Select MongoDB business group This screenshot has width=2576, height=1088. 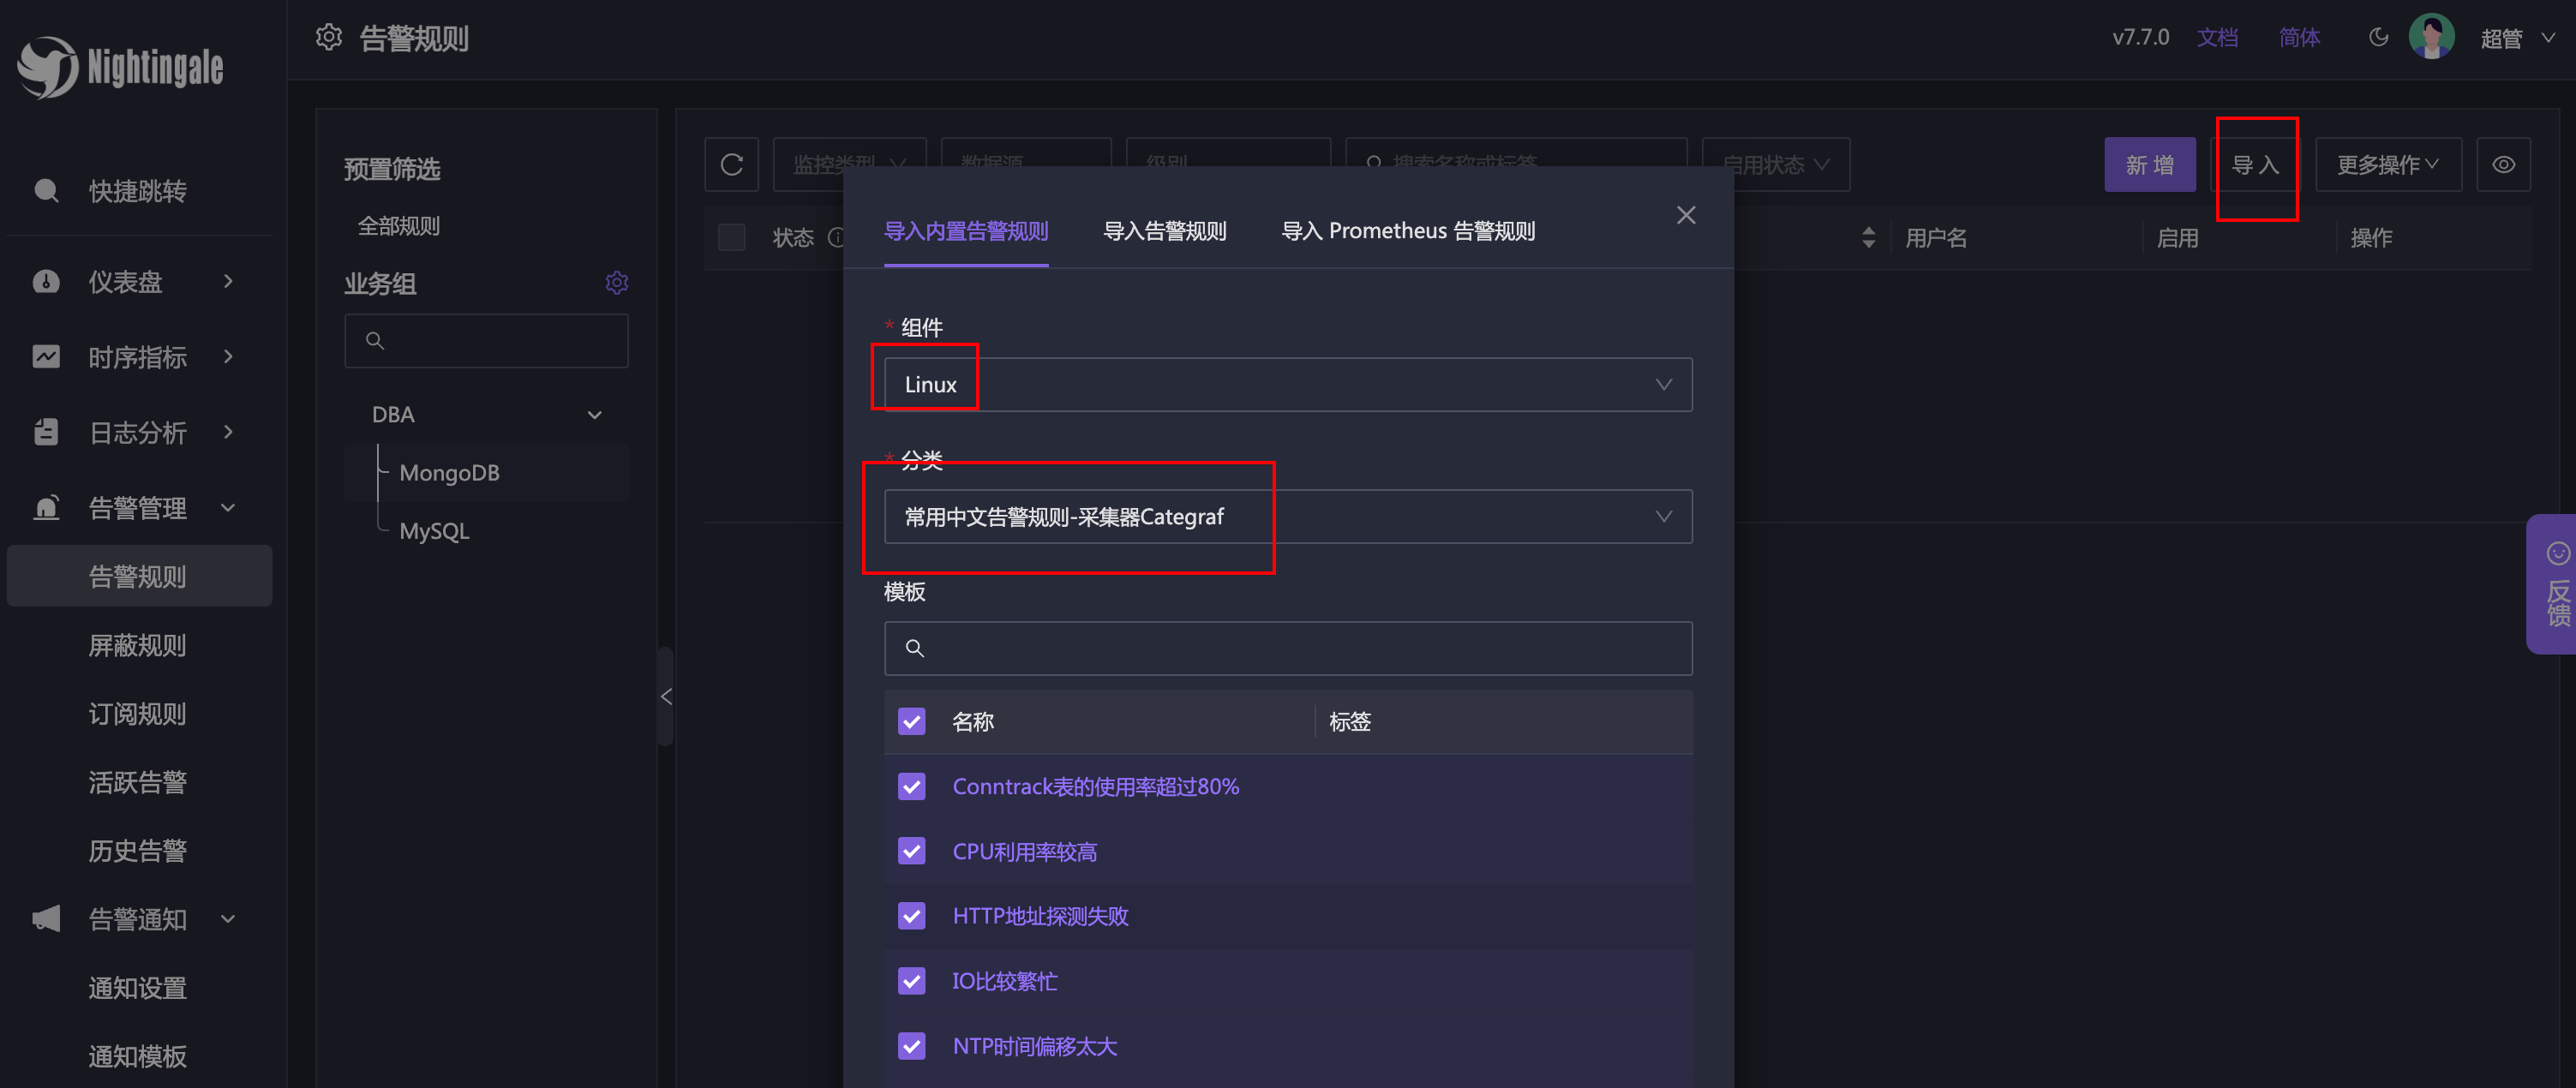tap(449, 473)
